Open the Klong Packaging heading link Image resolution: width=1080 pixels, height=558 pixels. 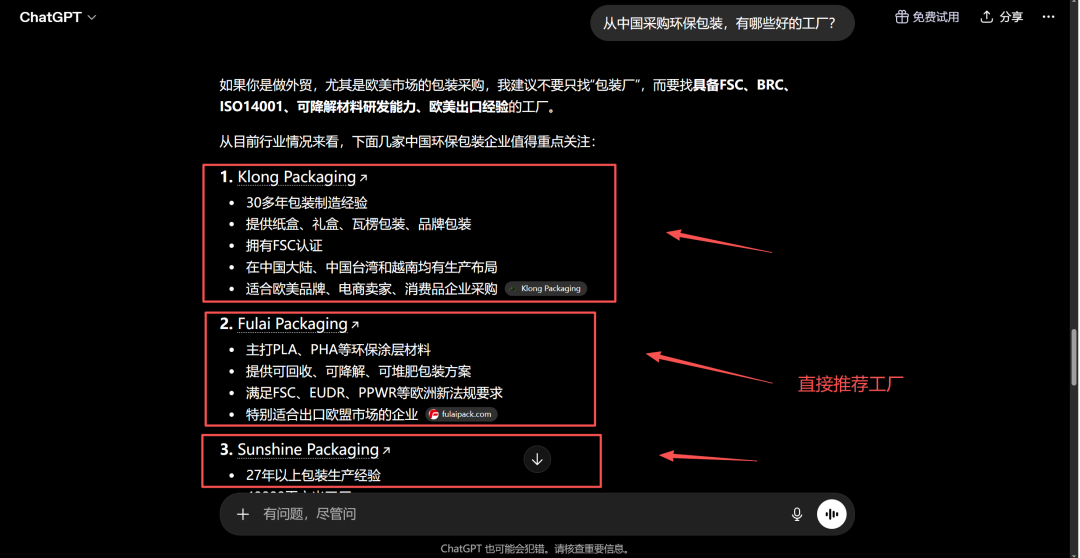tap(296, 177)
